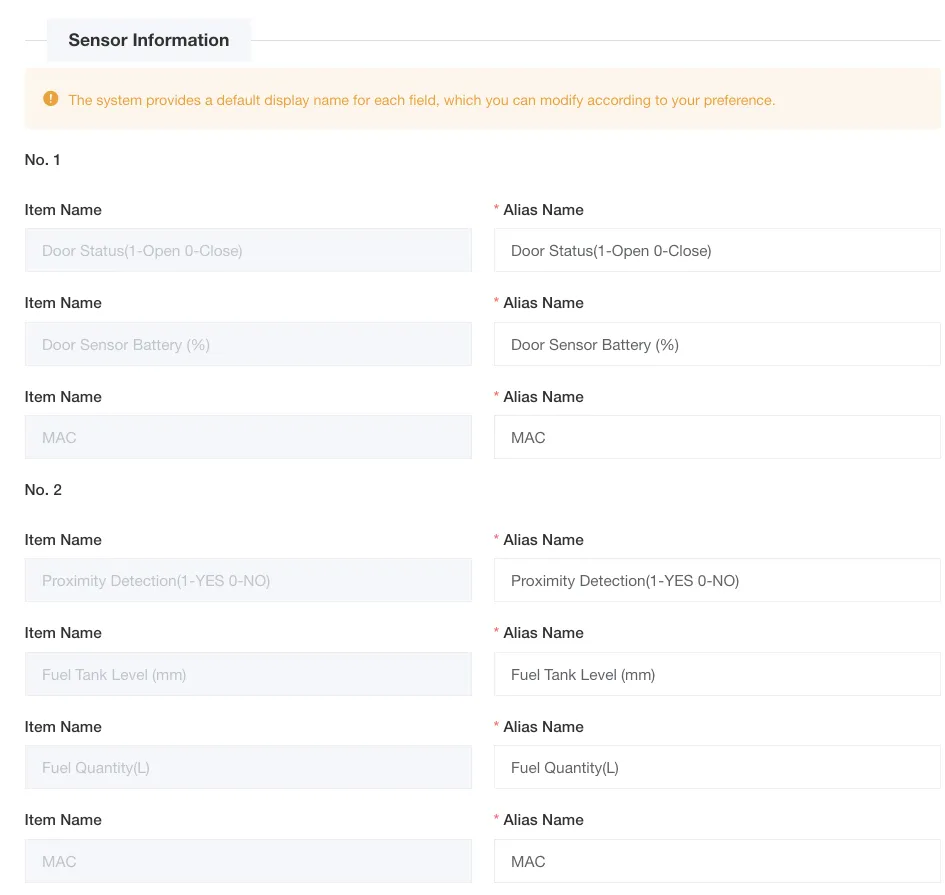
Task: Edit the Door Sensor Battery (%) alias field
Action: (716, 345)
